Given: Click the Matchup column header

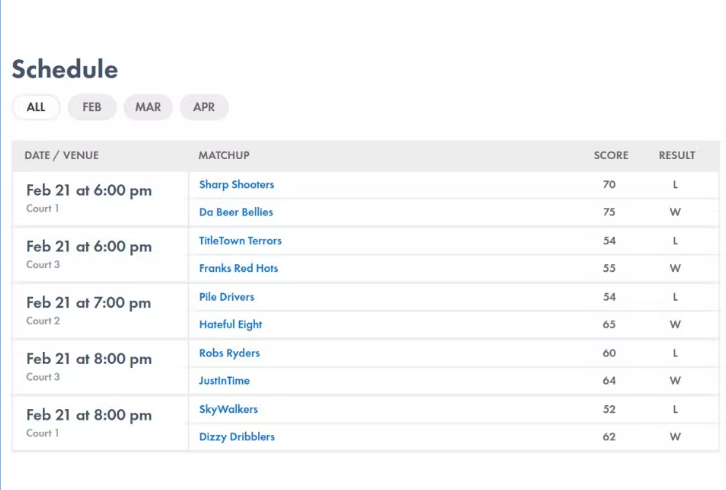Looking at the screenshot, I should pyautogui.click(x=224, y=156).
